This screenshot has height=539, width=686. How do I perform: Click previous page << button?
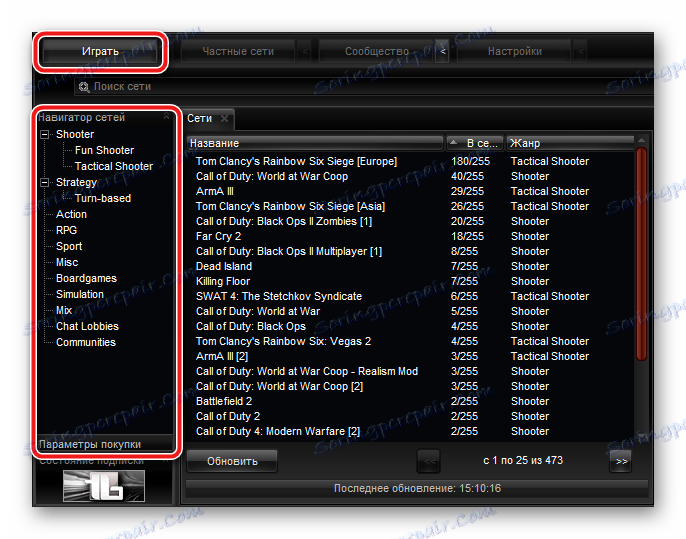point(430,461)
